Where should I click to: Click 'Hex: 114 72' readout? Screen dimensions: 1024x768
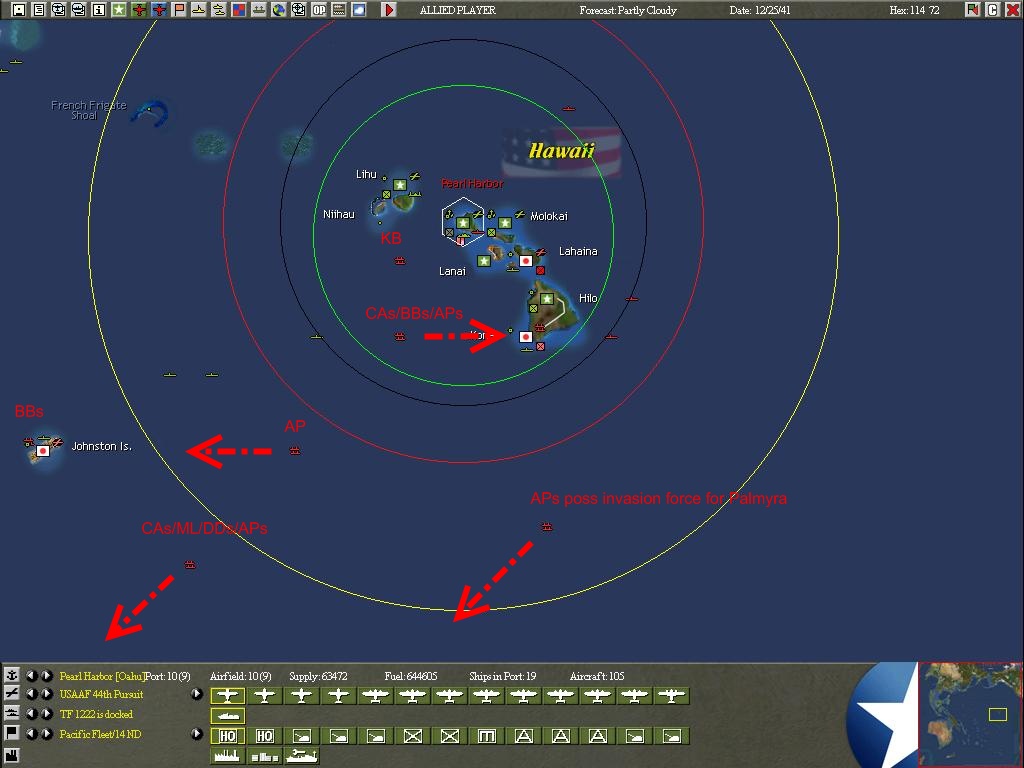point(914,10)
